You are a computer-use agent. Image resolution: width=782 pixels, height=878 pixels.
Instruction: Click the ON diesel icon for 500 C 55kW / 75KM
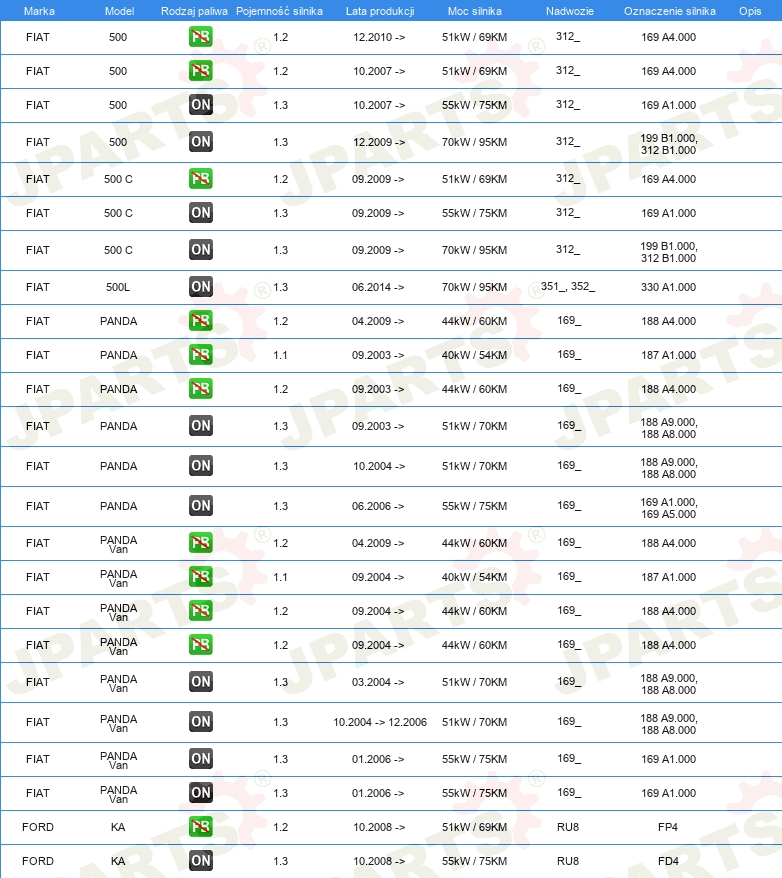(200, 213)
